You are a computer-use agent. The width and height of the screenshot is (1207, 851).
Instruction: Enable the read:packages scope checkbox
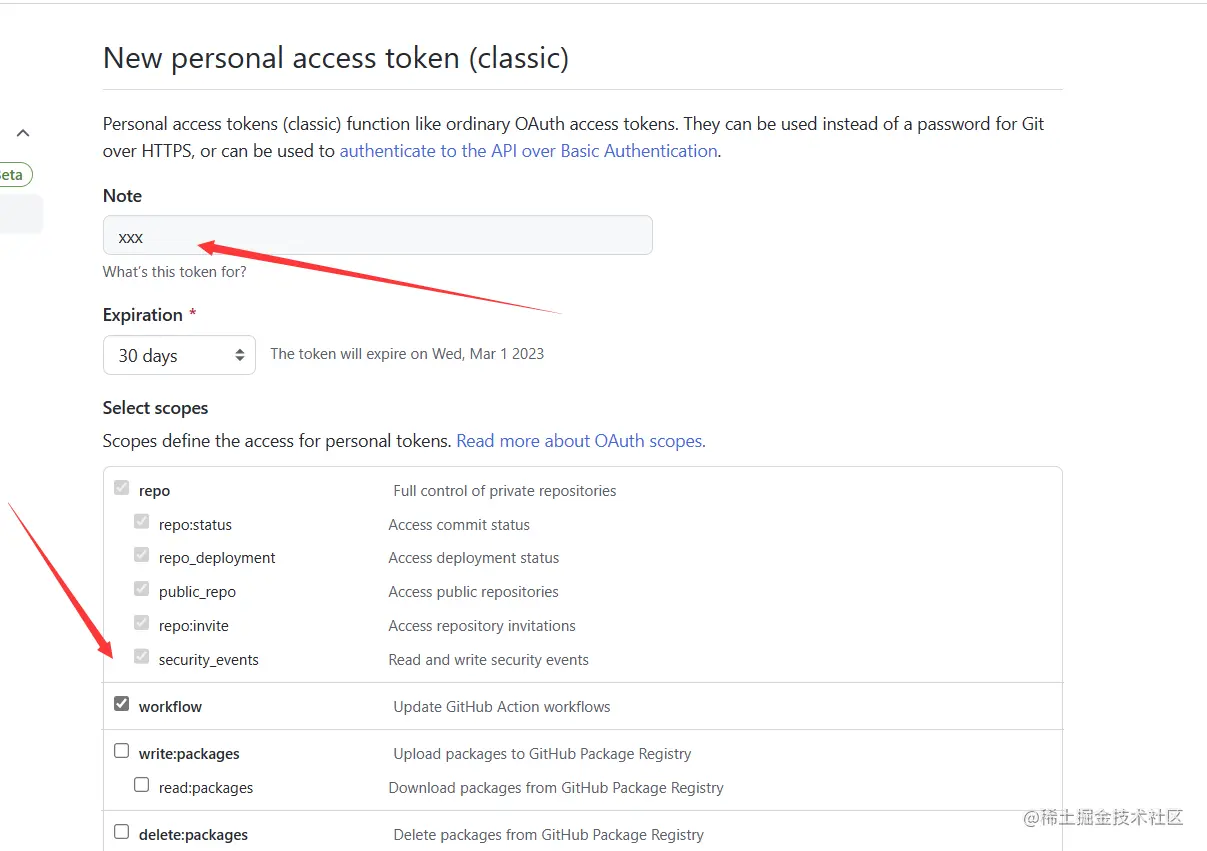coord(142,785)
